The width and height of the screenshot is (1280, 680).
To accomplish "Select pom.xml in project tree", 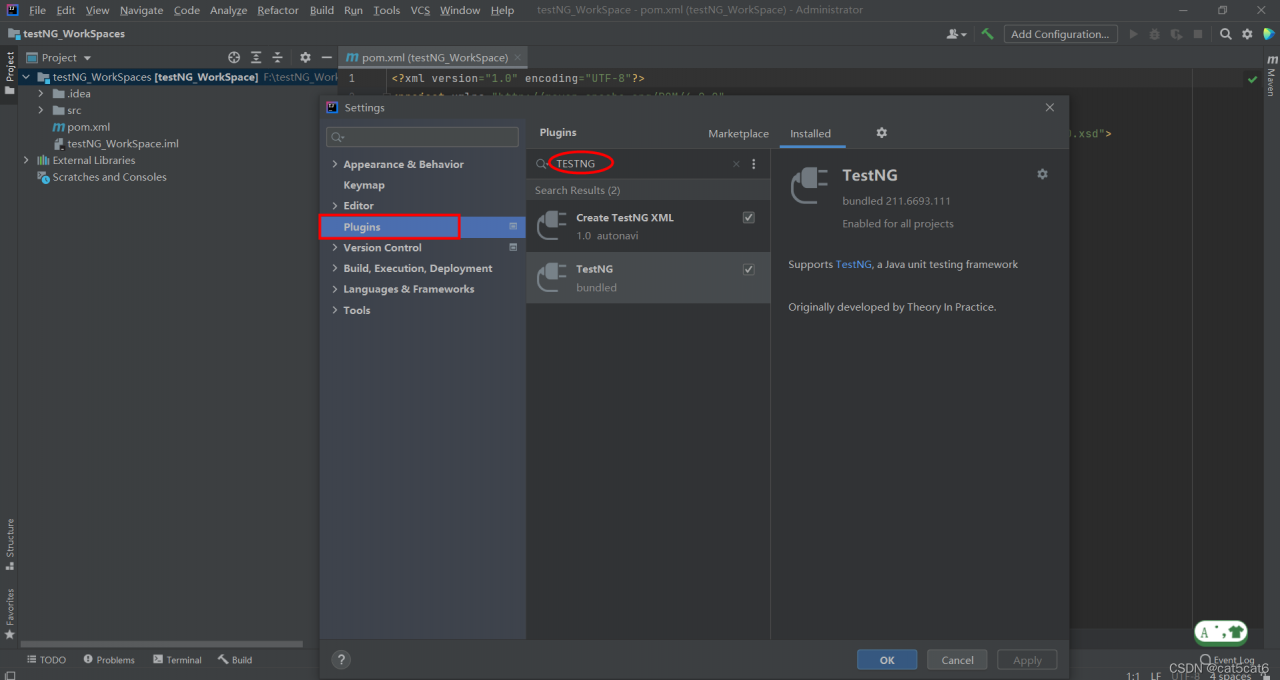I will (88, 127).
